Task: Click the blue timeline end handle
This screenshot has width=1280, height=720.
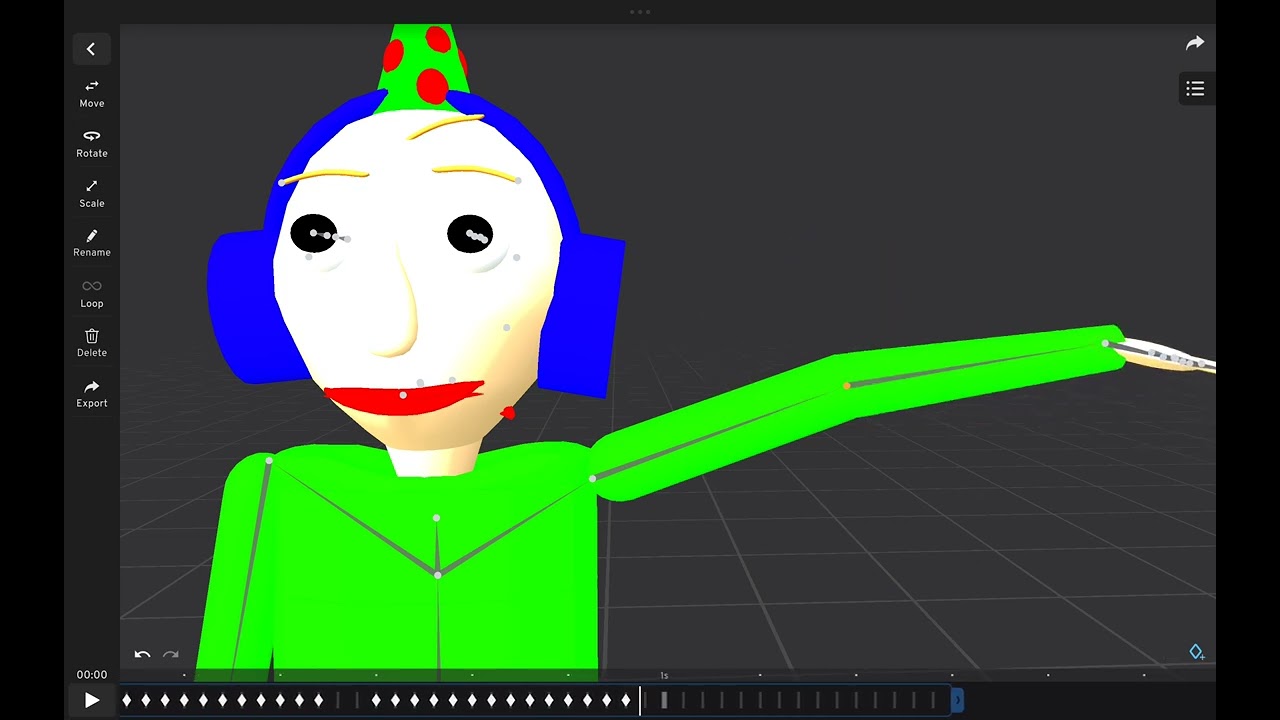Action: pos(957,700)
